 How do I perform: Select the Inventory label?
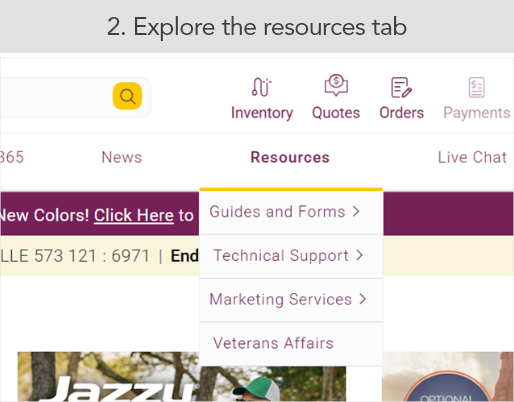click(x=262, y=113)
